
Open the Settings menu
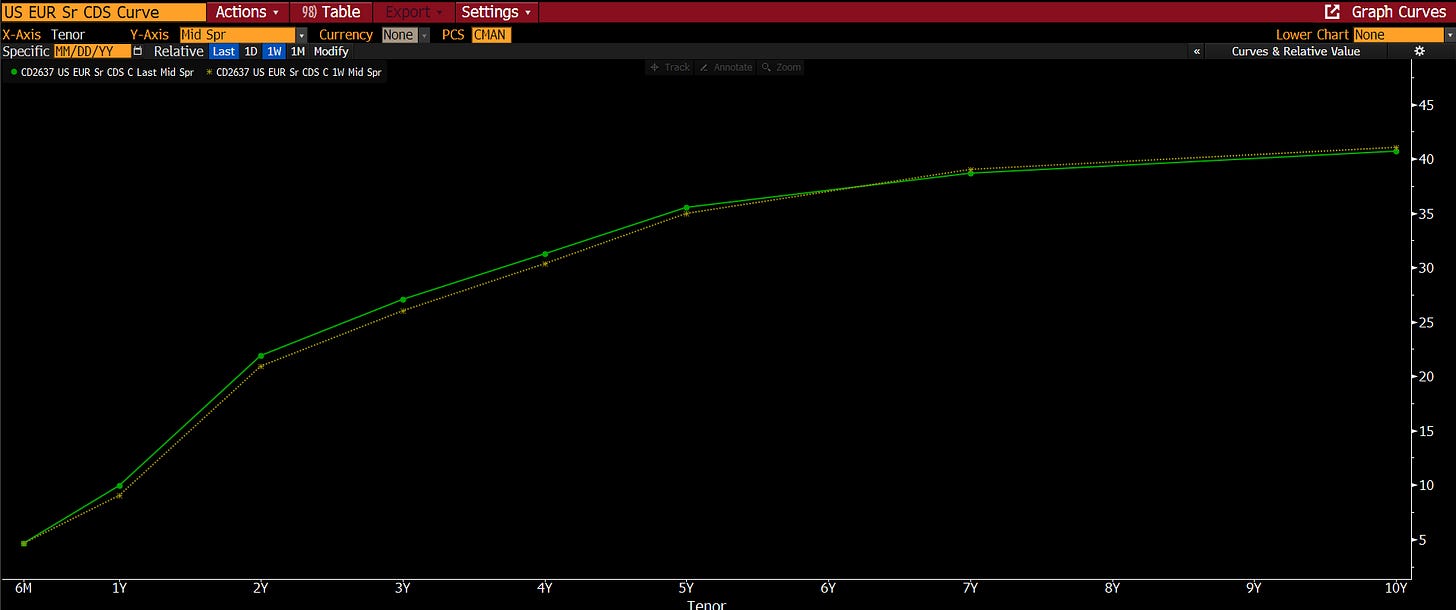(497, 12)
